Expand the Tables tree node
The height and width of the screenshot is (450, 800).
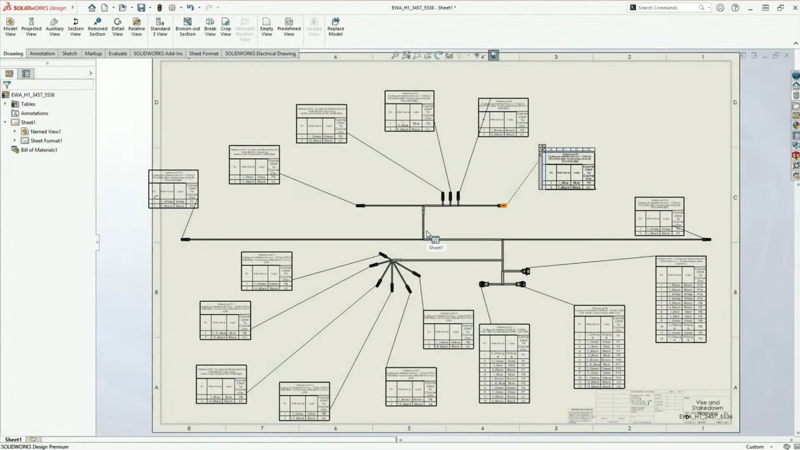(5, 104)
